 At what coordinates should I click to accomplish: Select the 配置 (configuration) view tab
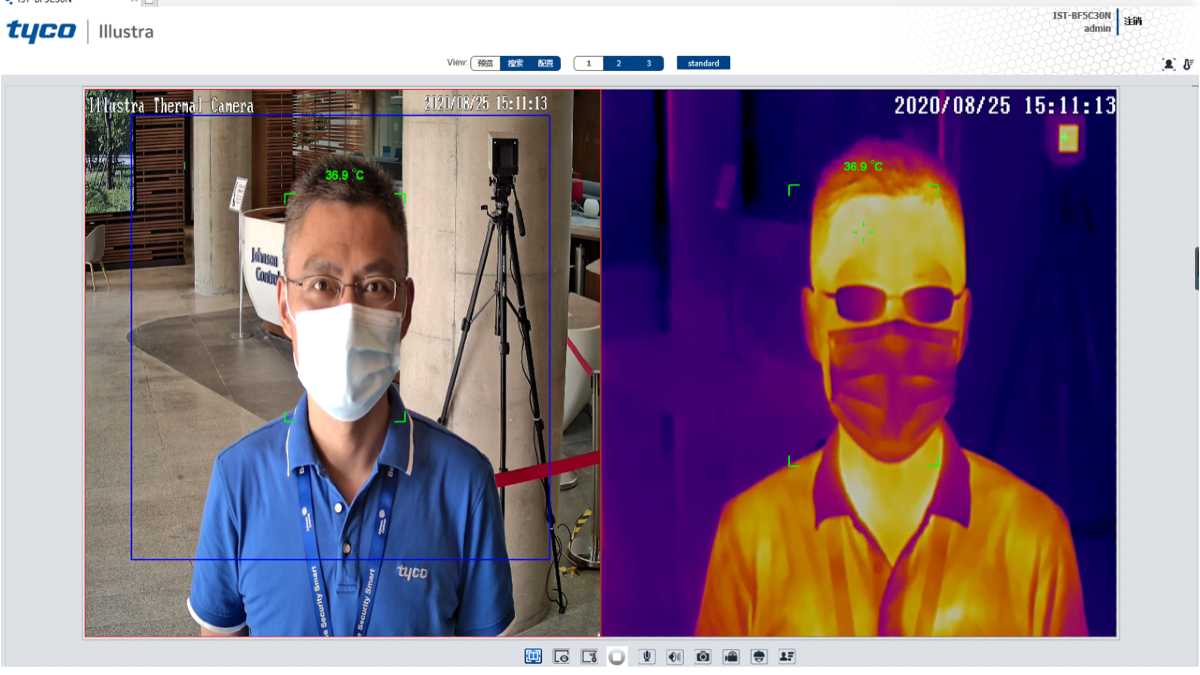(545, 63)
